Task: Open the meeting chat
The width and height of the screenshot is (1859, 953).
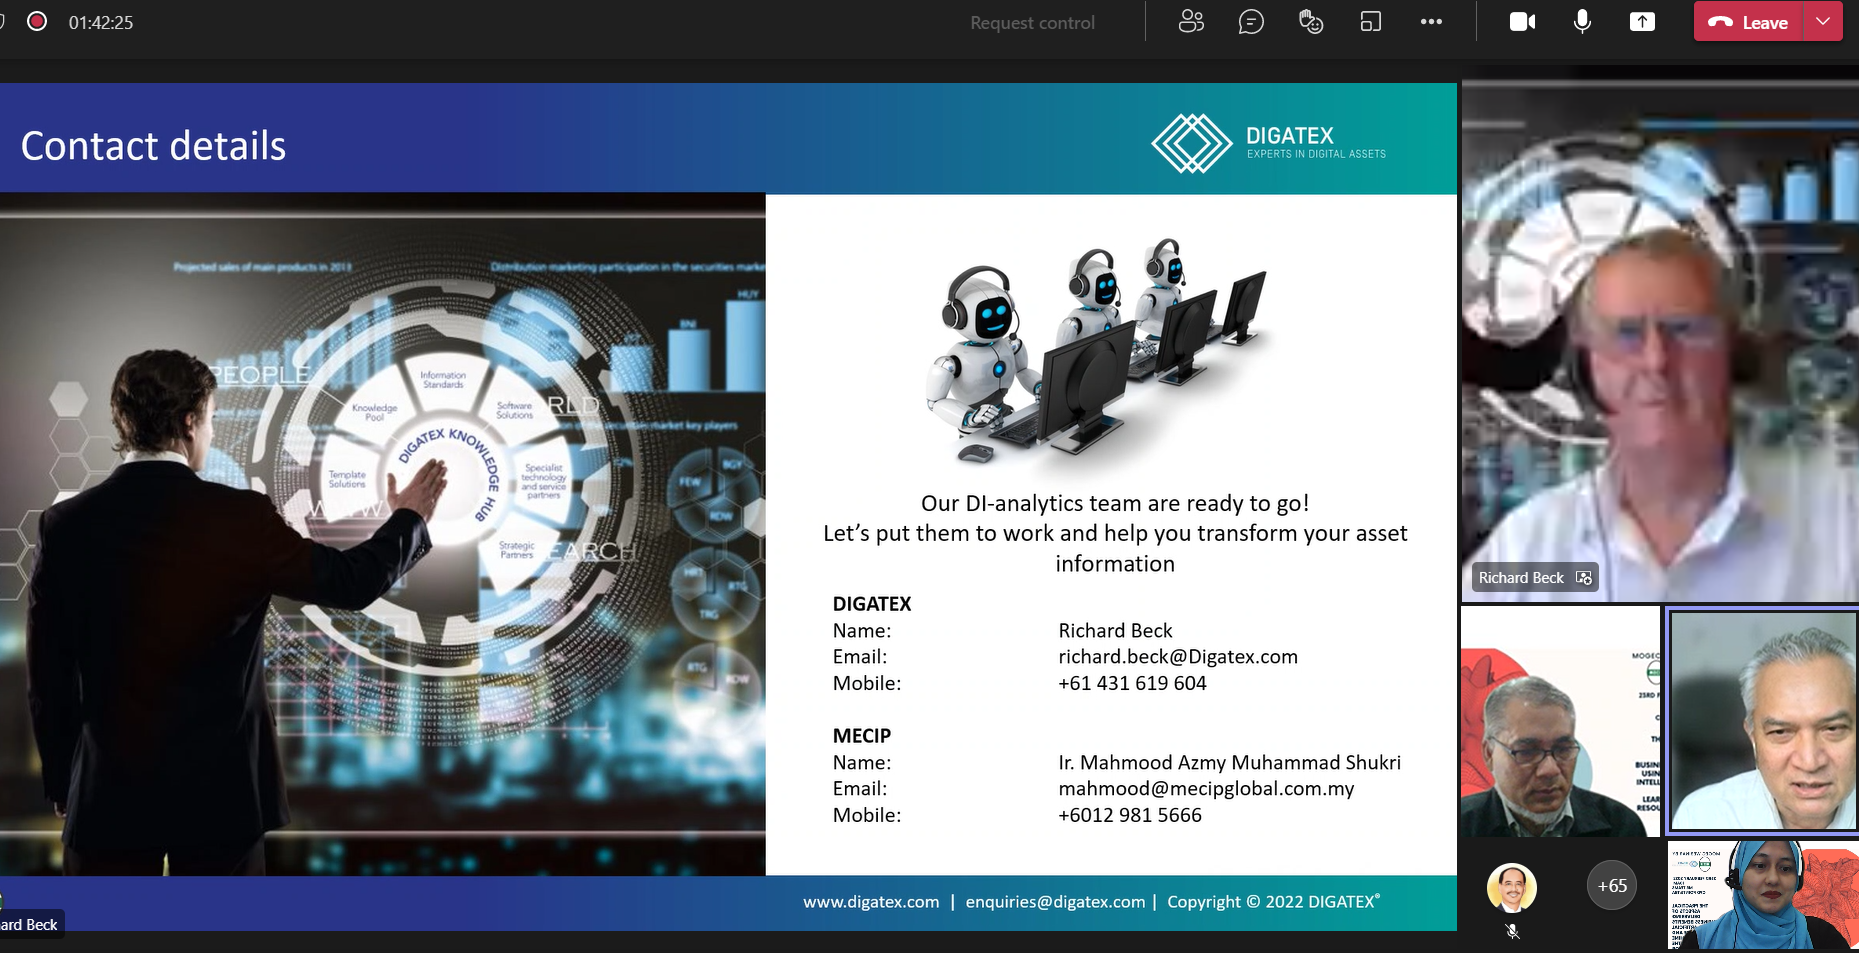Action: click(x=1251, y=21)
